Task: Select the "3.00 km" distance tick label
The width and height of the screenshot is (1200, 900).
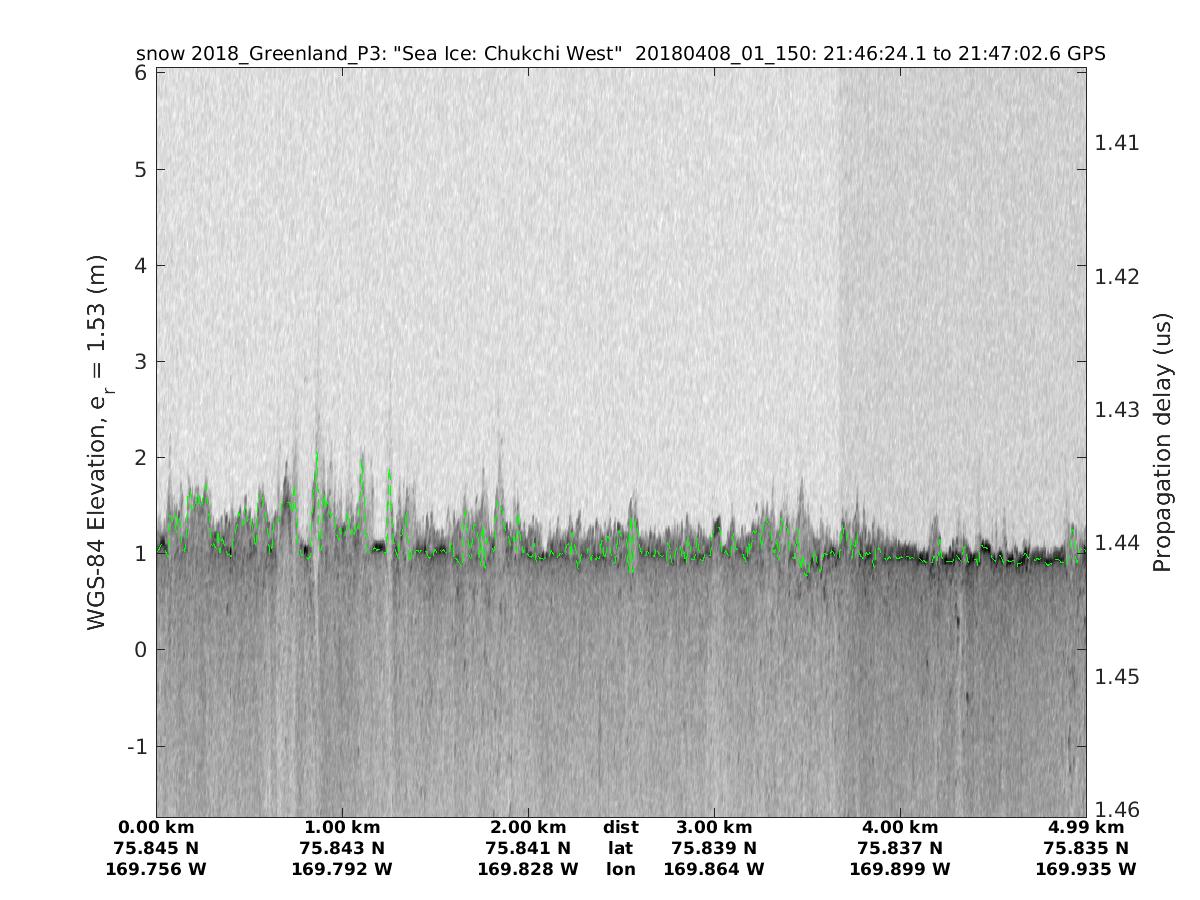Action: click(714, 827)
